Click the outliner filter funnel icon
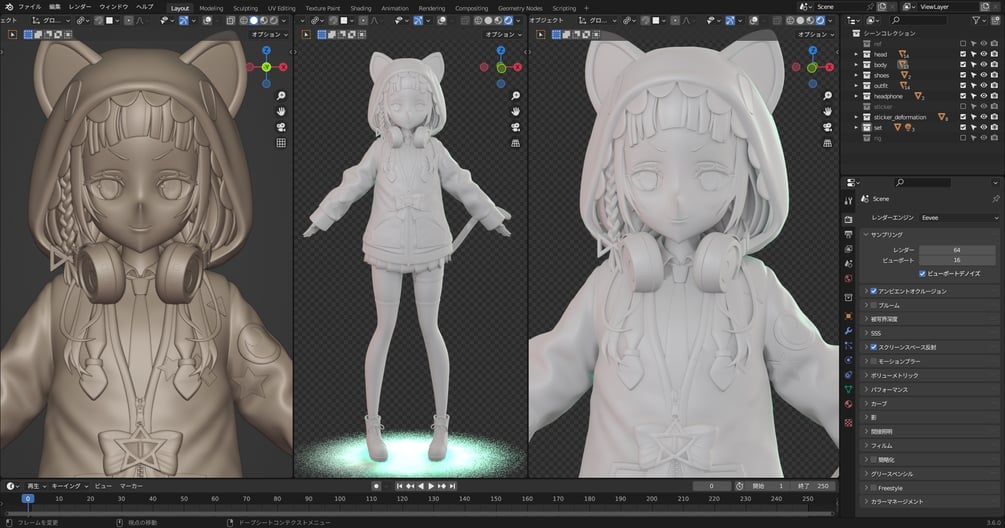1005x528 pixels. point(976,21)
